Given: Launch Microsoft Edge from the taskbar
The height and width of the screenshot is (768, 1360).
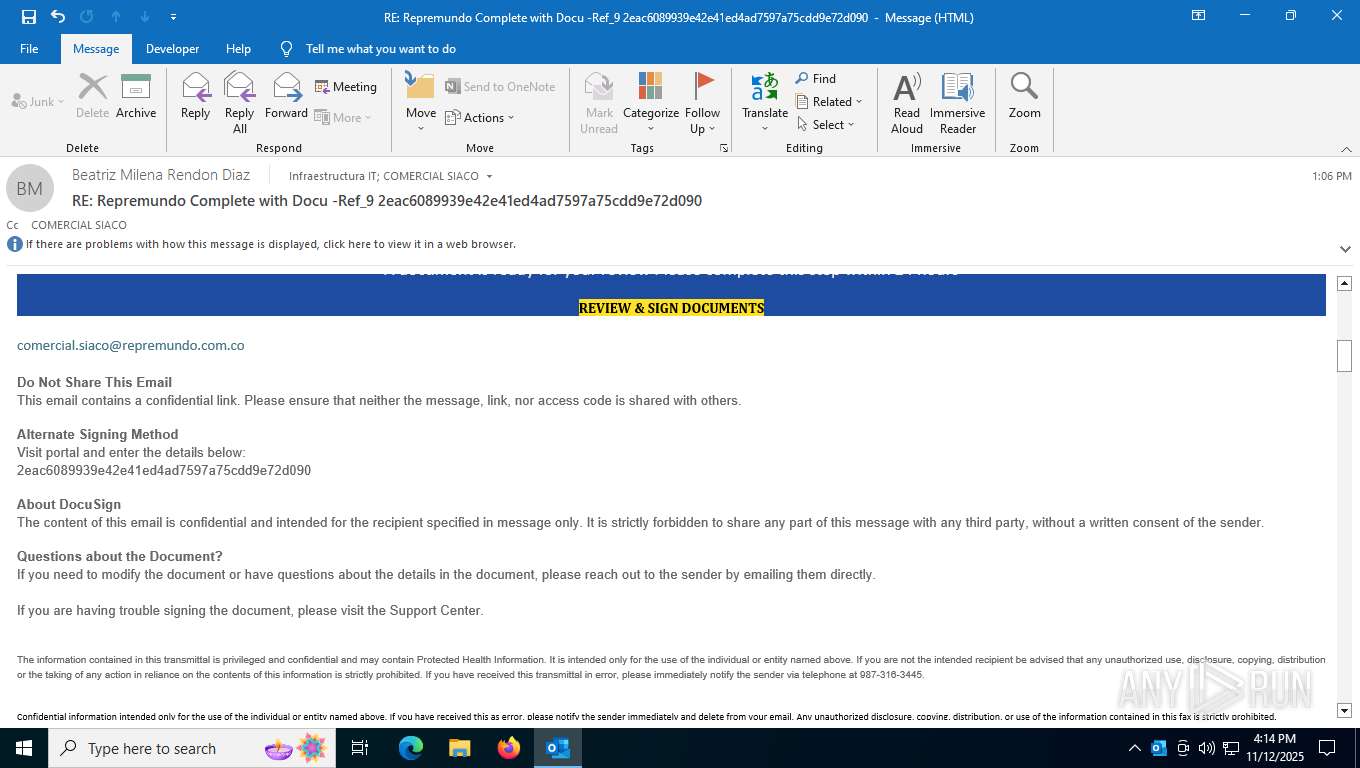Looking at the screenshot, I should [410, 748].
